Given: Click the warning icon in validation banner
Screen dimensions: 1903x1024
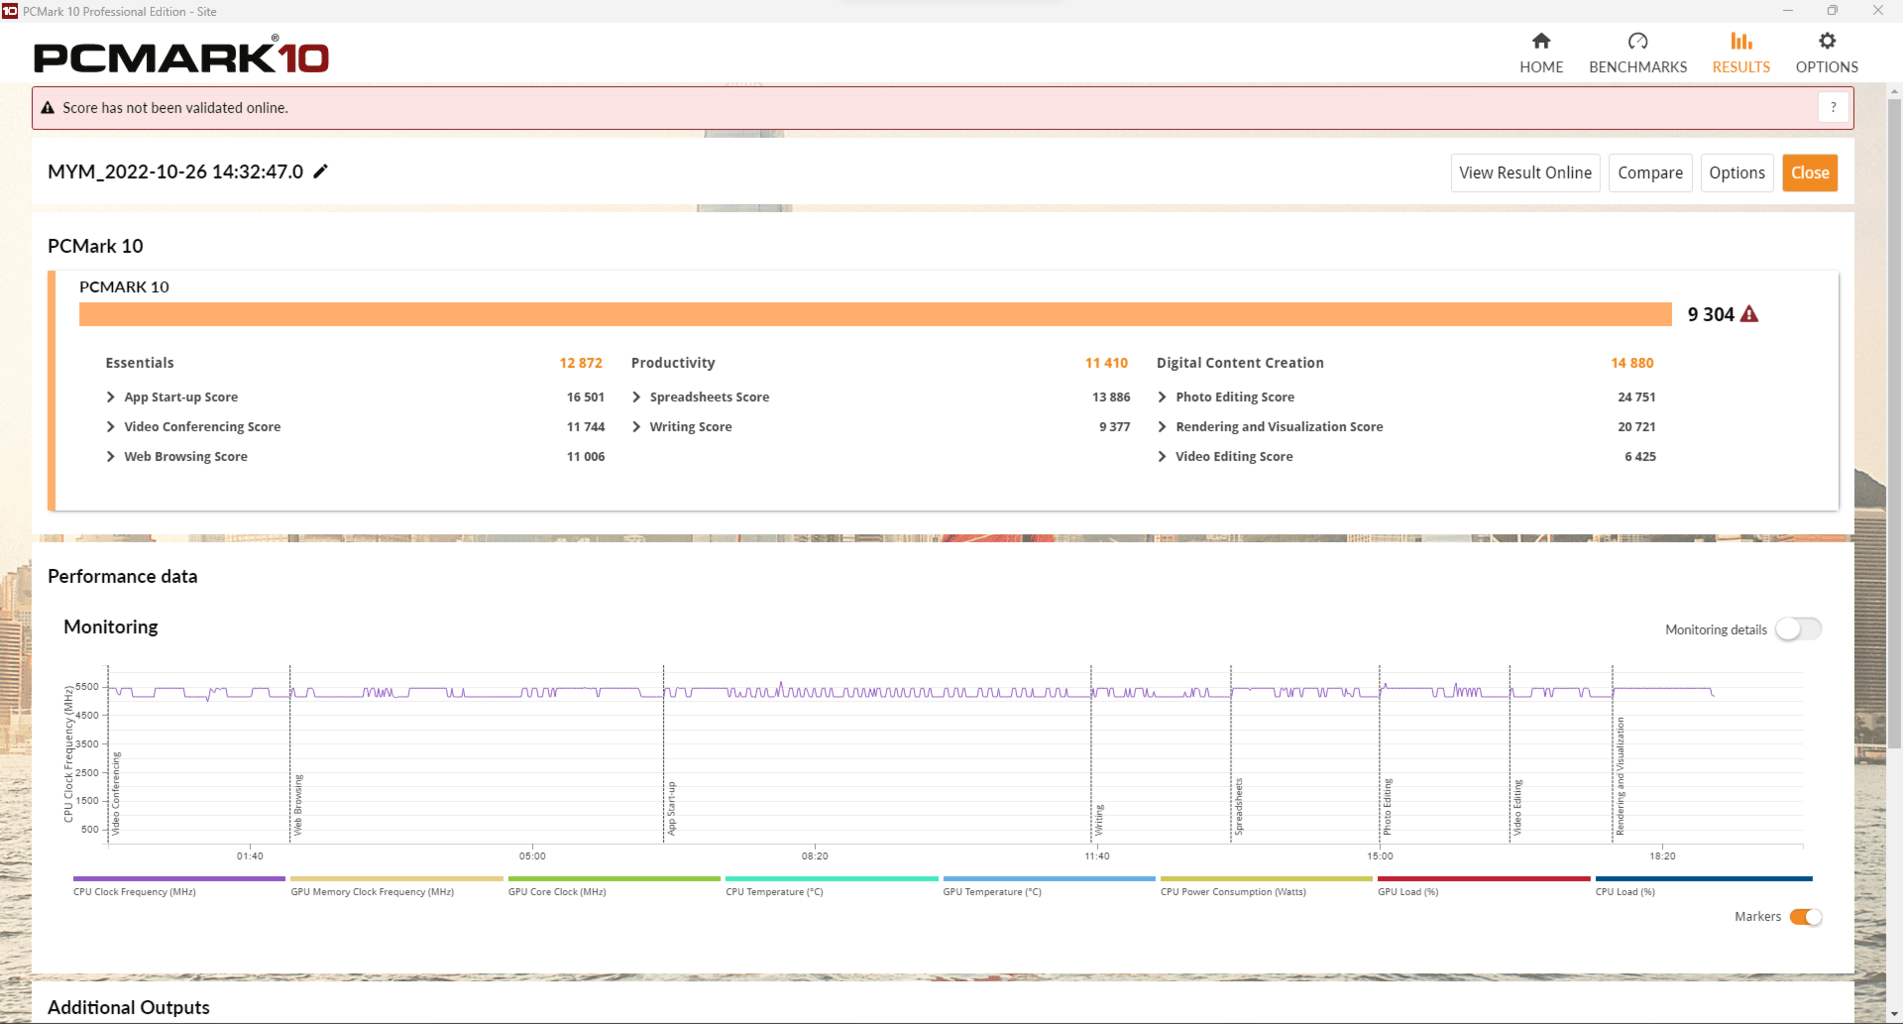Looking at the screenshot, I should tap(47, 107).
